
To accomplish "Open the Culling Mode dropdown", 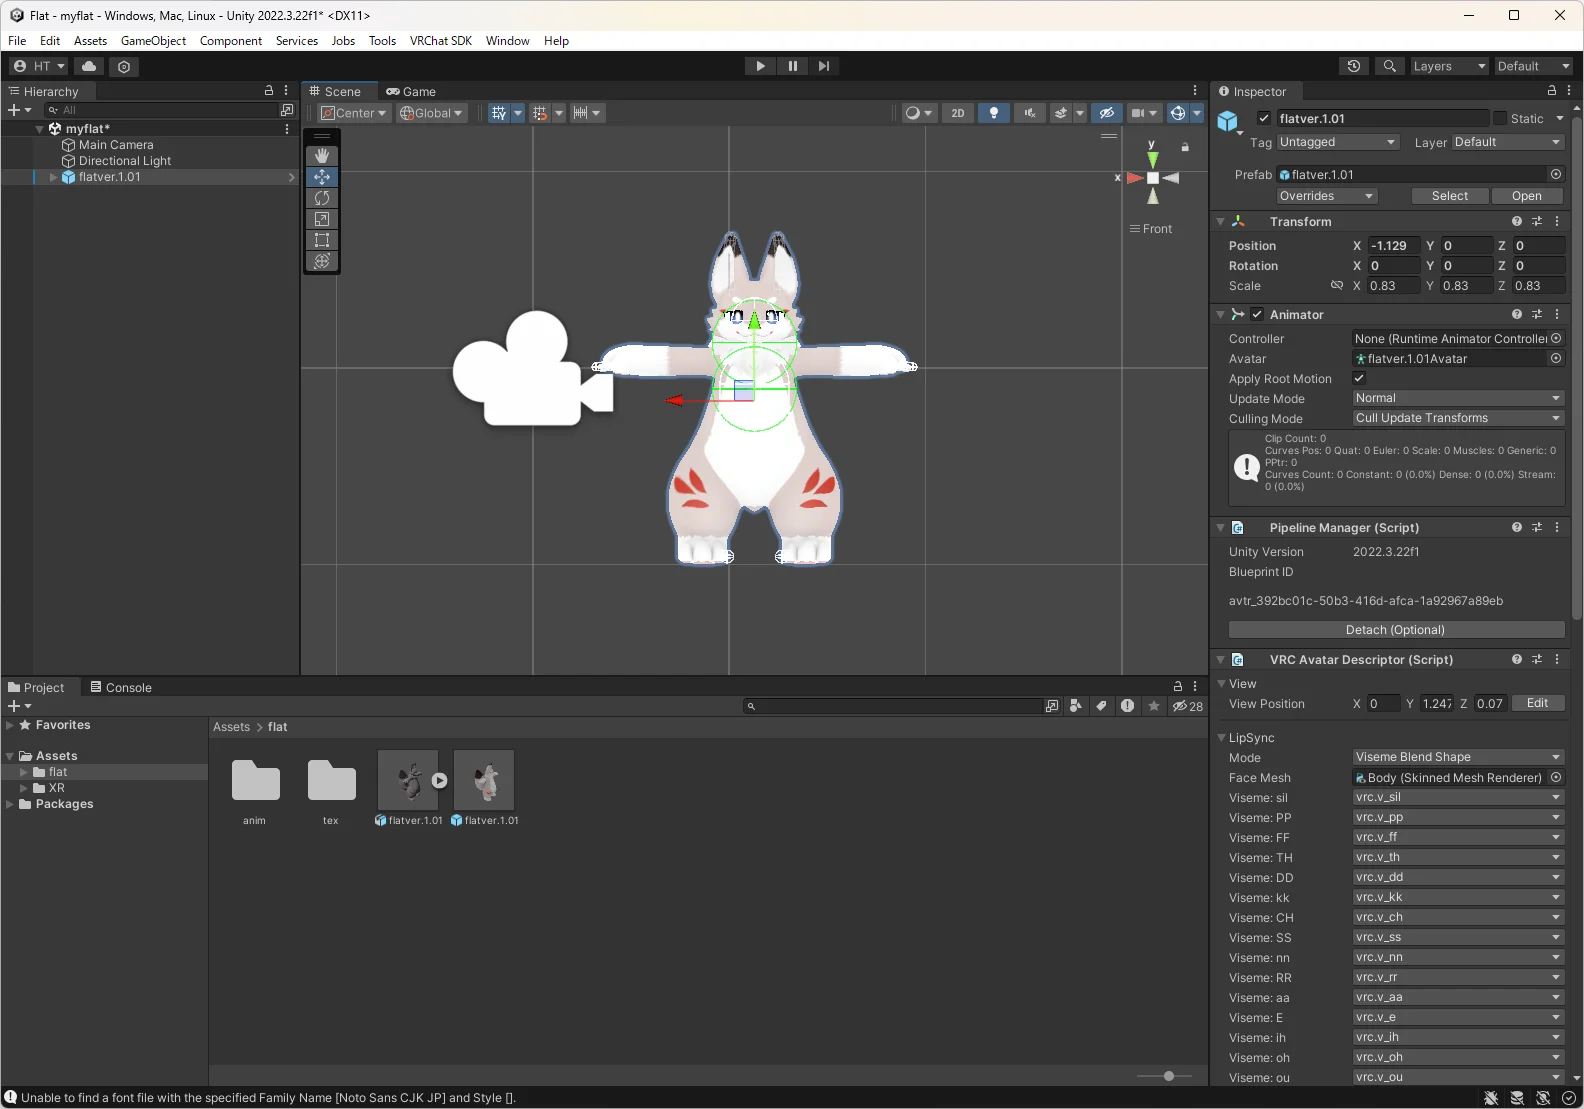I will (1457, 418).
